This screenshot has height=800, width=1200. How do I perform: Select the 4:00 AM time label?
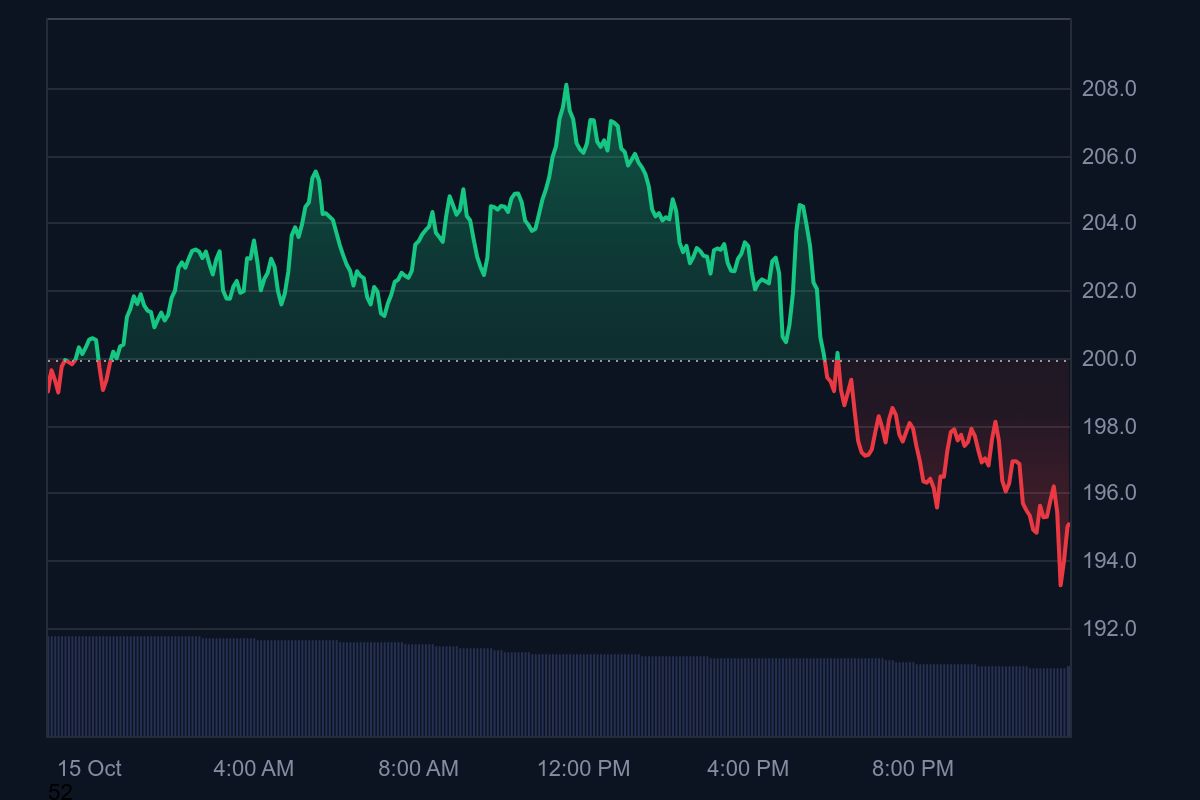click(x=253, y=768)
